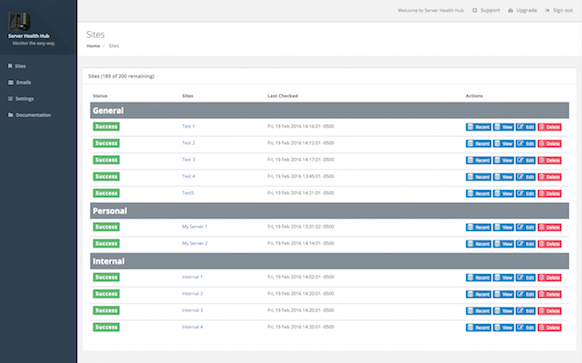Open the Test 3 site link
The height and width of the screenshot is (363, 582).
(188, 160)
